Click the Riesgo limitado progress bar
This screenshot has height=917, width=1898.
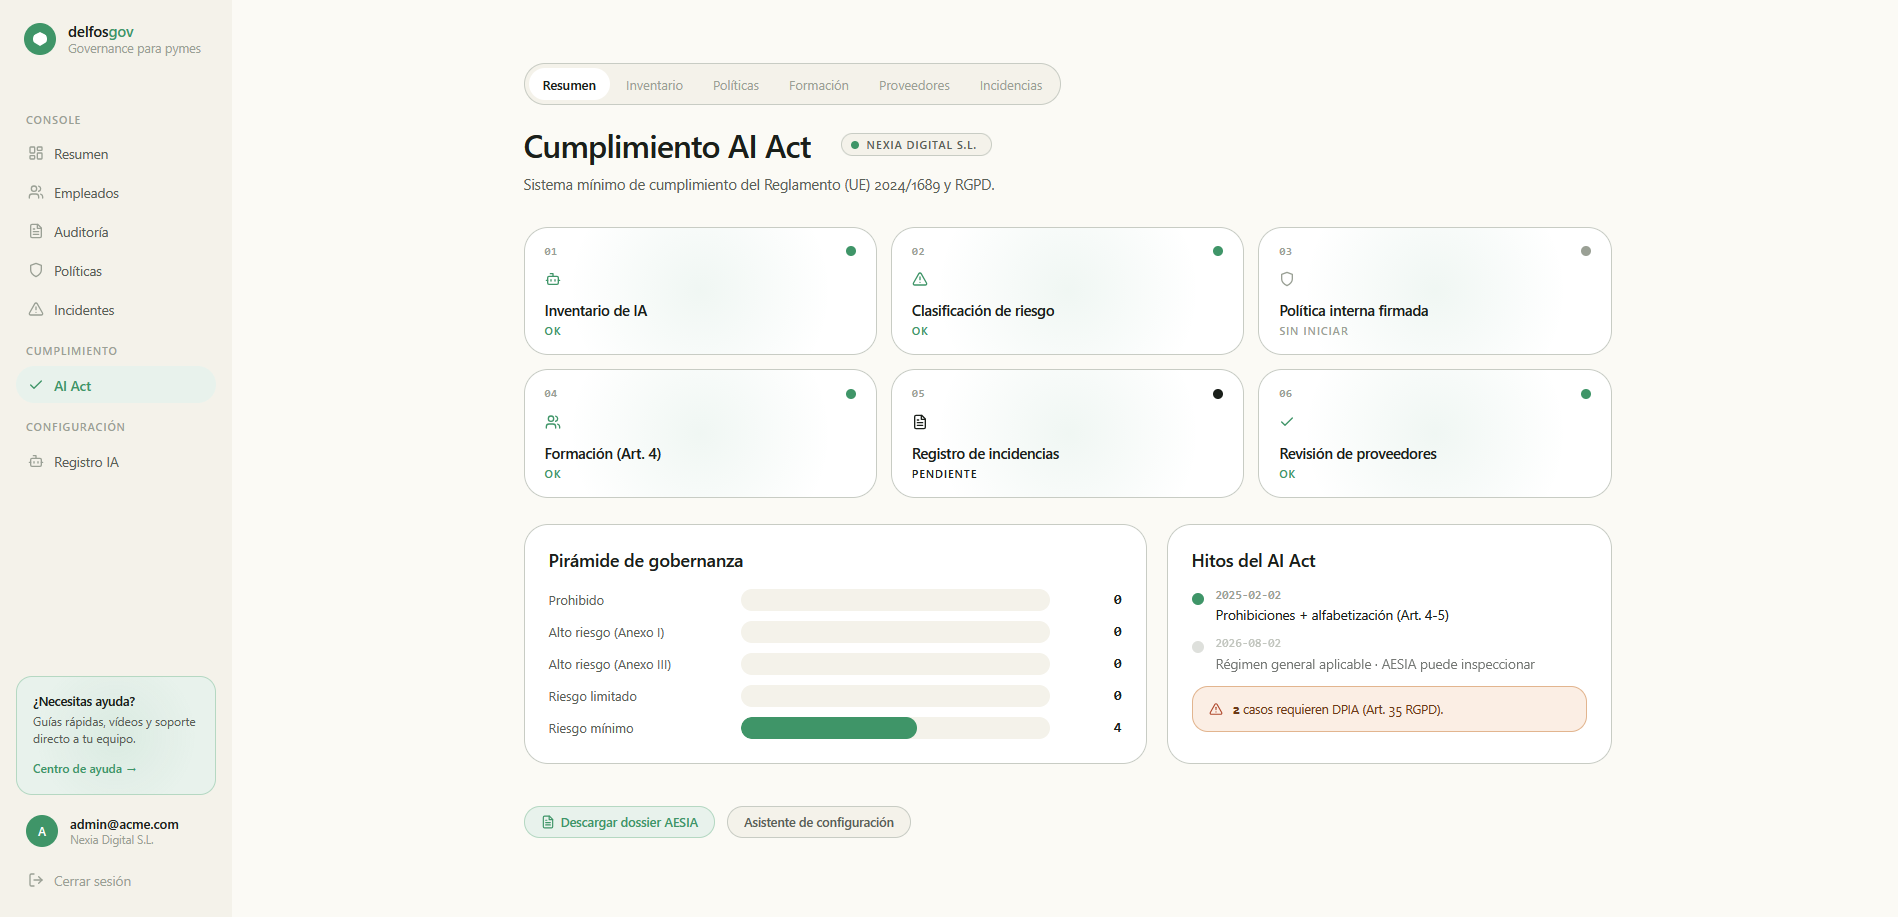click(x=895, y=696)
